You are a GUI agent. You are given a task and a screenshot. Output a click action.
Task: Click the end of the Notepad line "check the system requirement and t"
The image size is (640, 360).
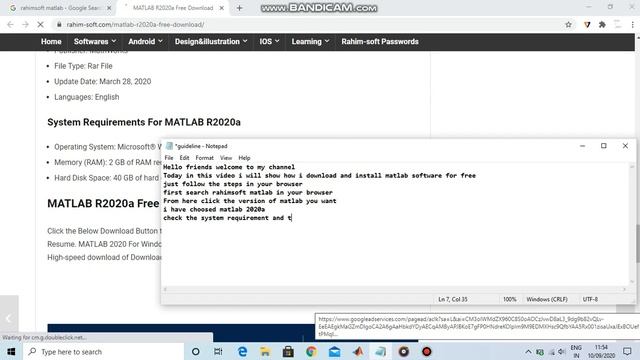[x=291, y=218]
